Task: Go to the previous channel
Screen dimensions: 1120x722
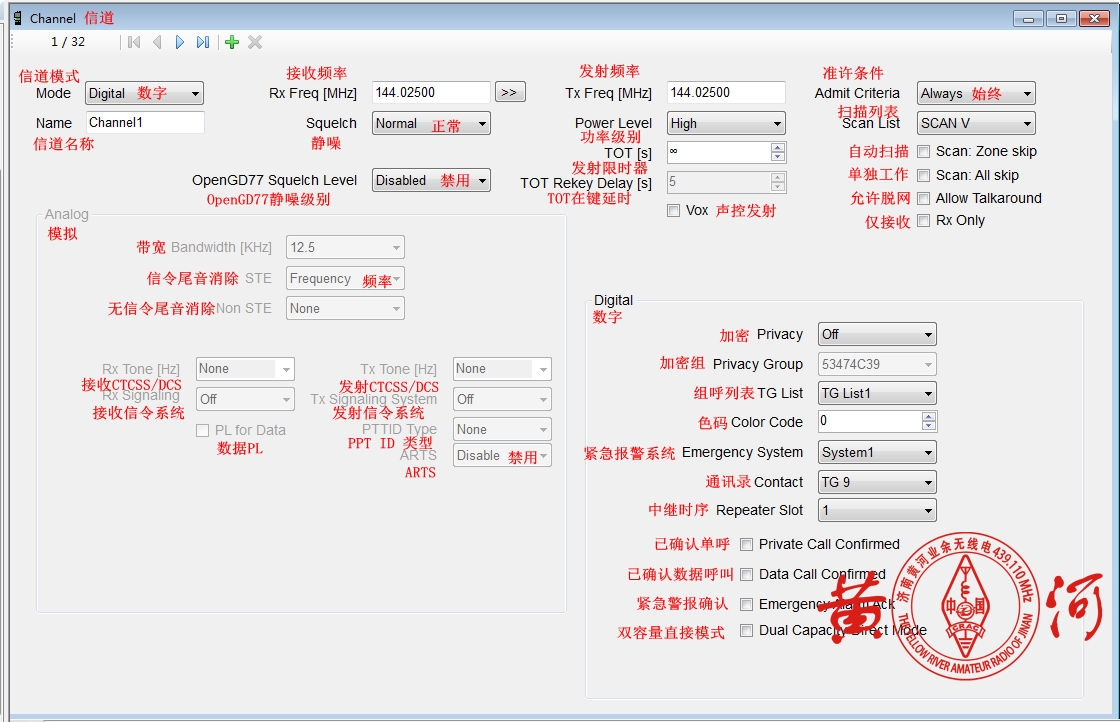Action: point(157,42)
